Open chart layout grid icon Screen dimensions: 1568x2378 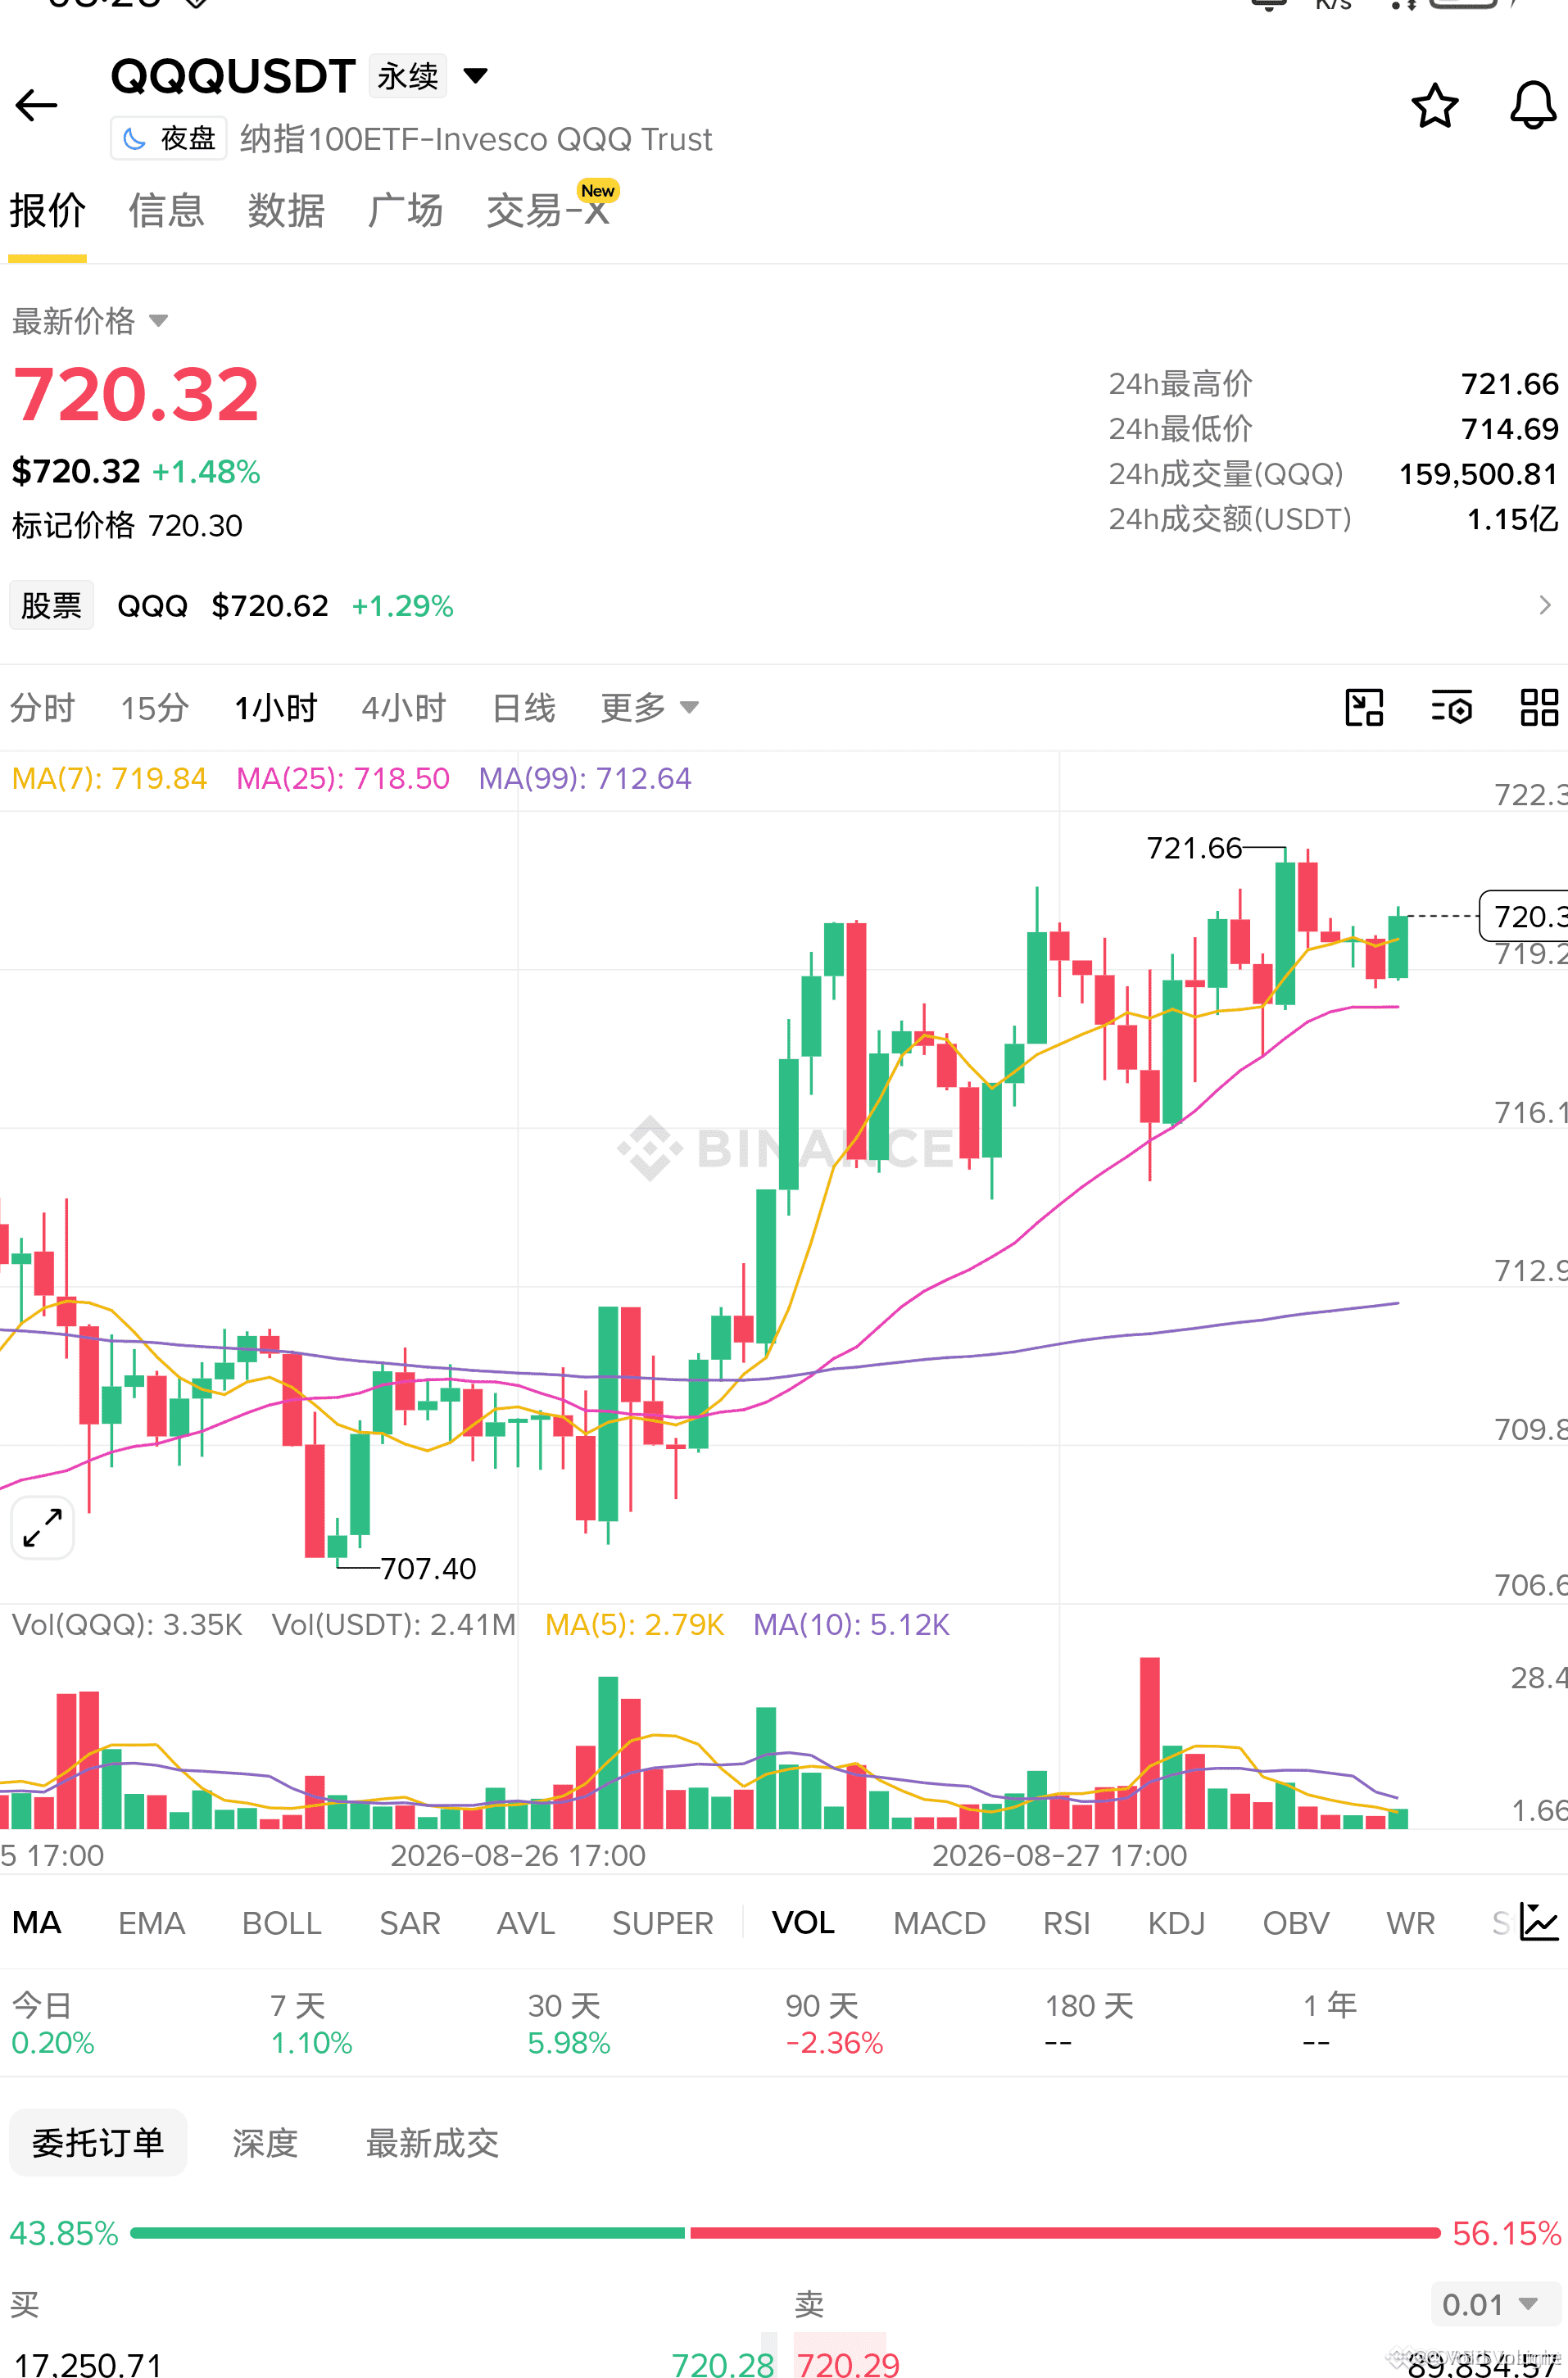tap(1539, 707)
